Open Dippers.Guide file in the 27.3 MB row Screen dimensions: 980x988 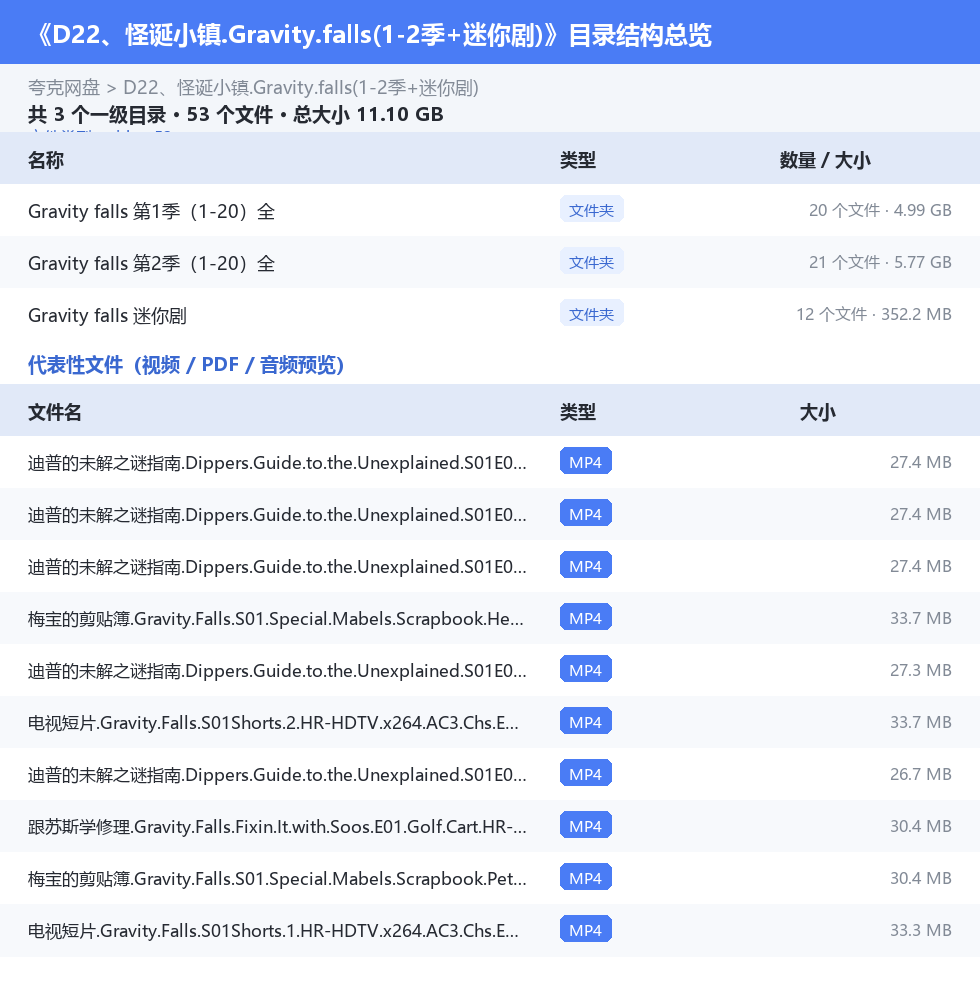[277, 671]
